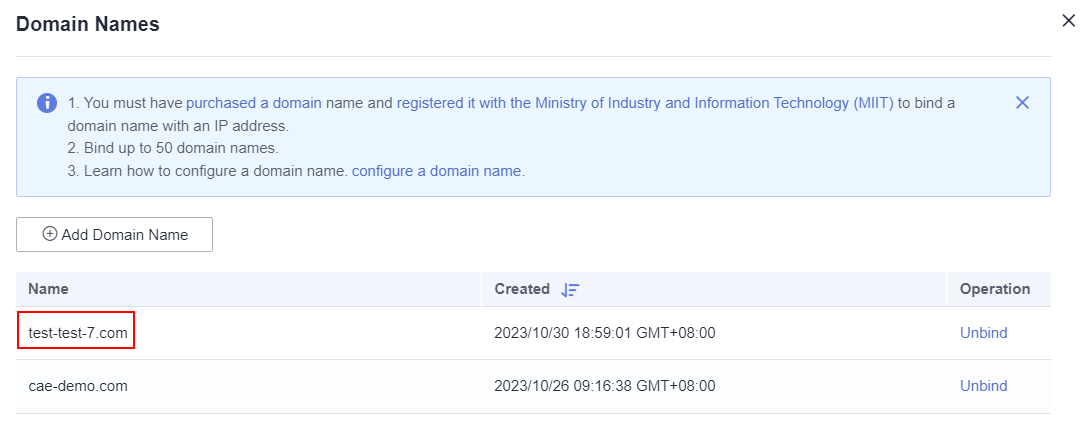Unbind the cae-demo.com domain
Viewport: 1082px width, 423px height.
pos(983,386)
